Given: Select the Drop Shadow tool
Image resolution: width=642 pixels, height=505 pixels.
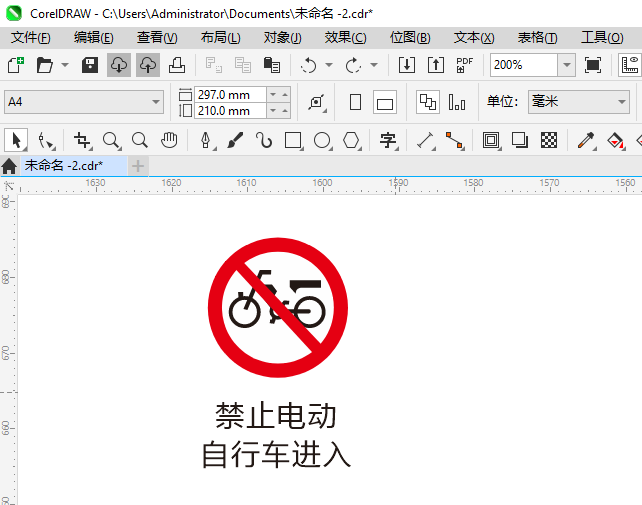Looking at the screenshot, I should (x=520, y=140).
